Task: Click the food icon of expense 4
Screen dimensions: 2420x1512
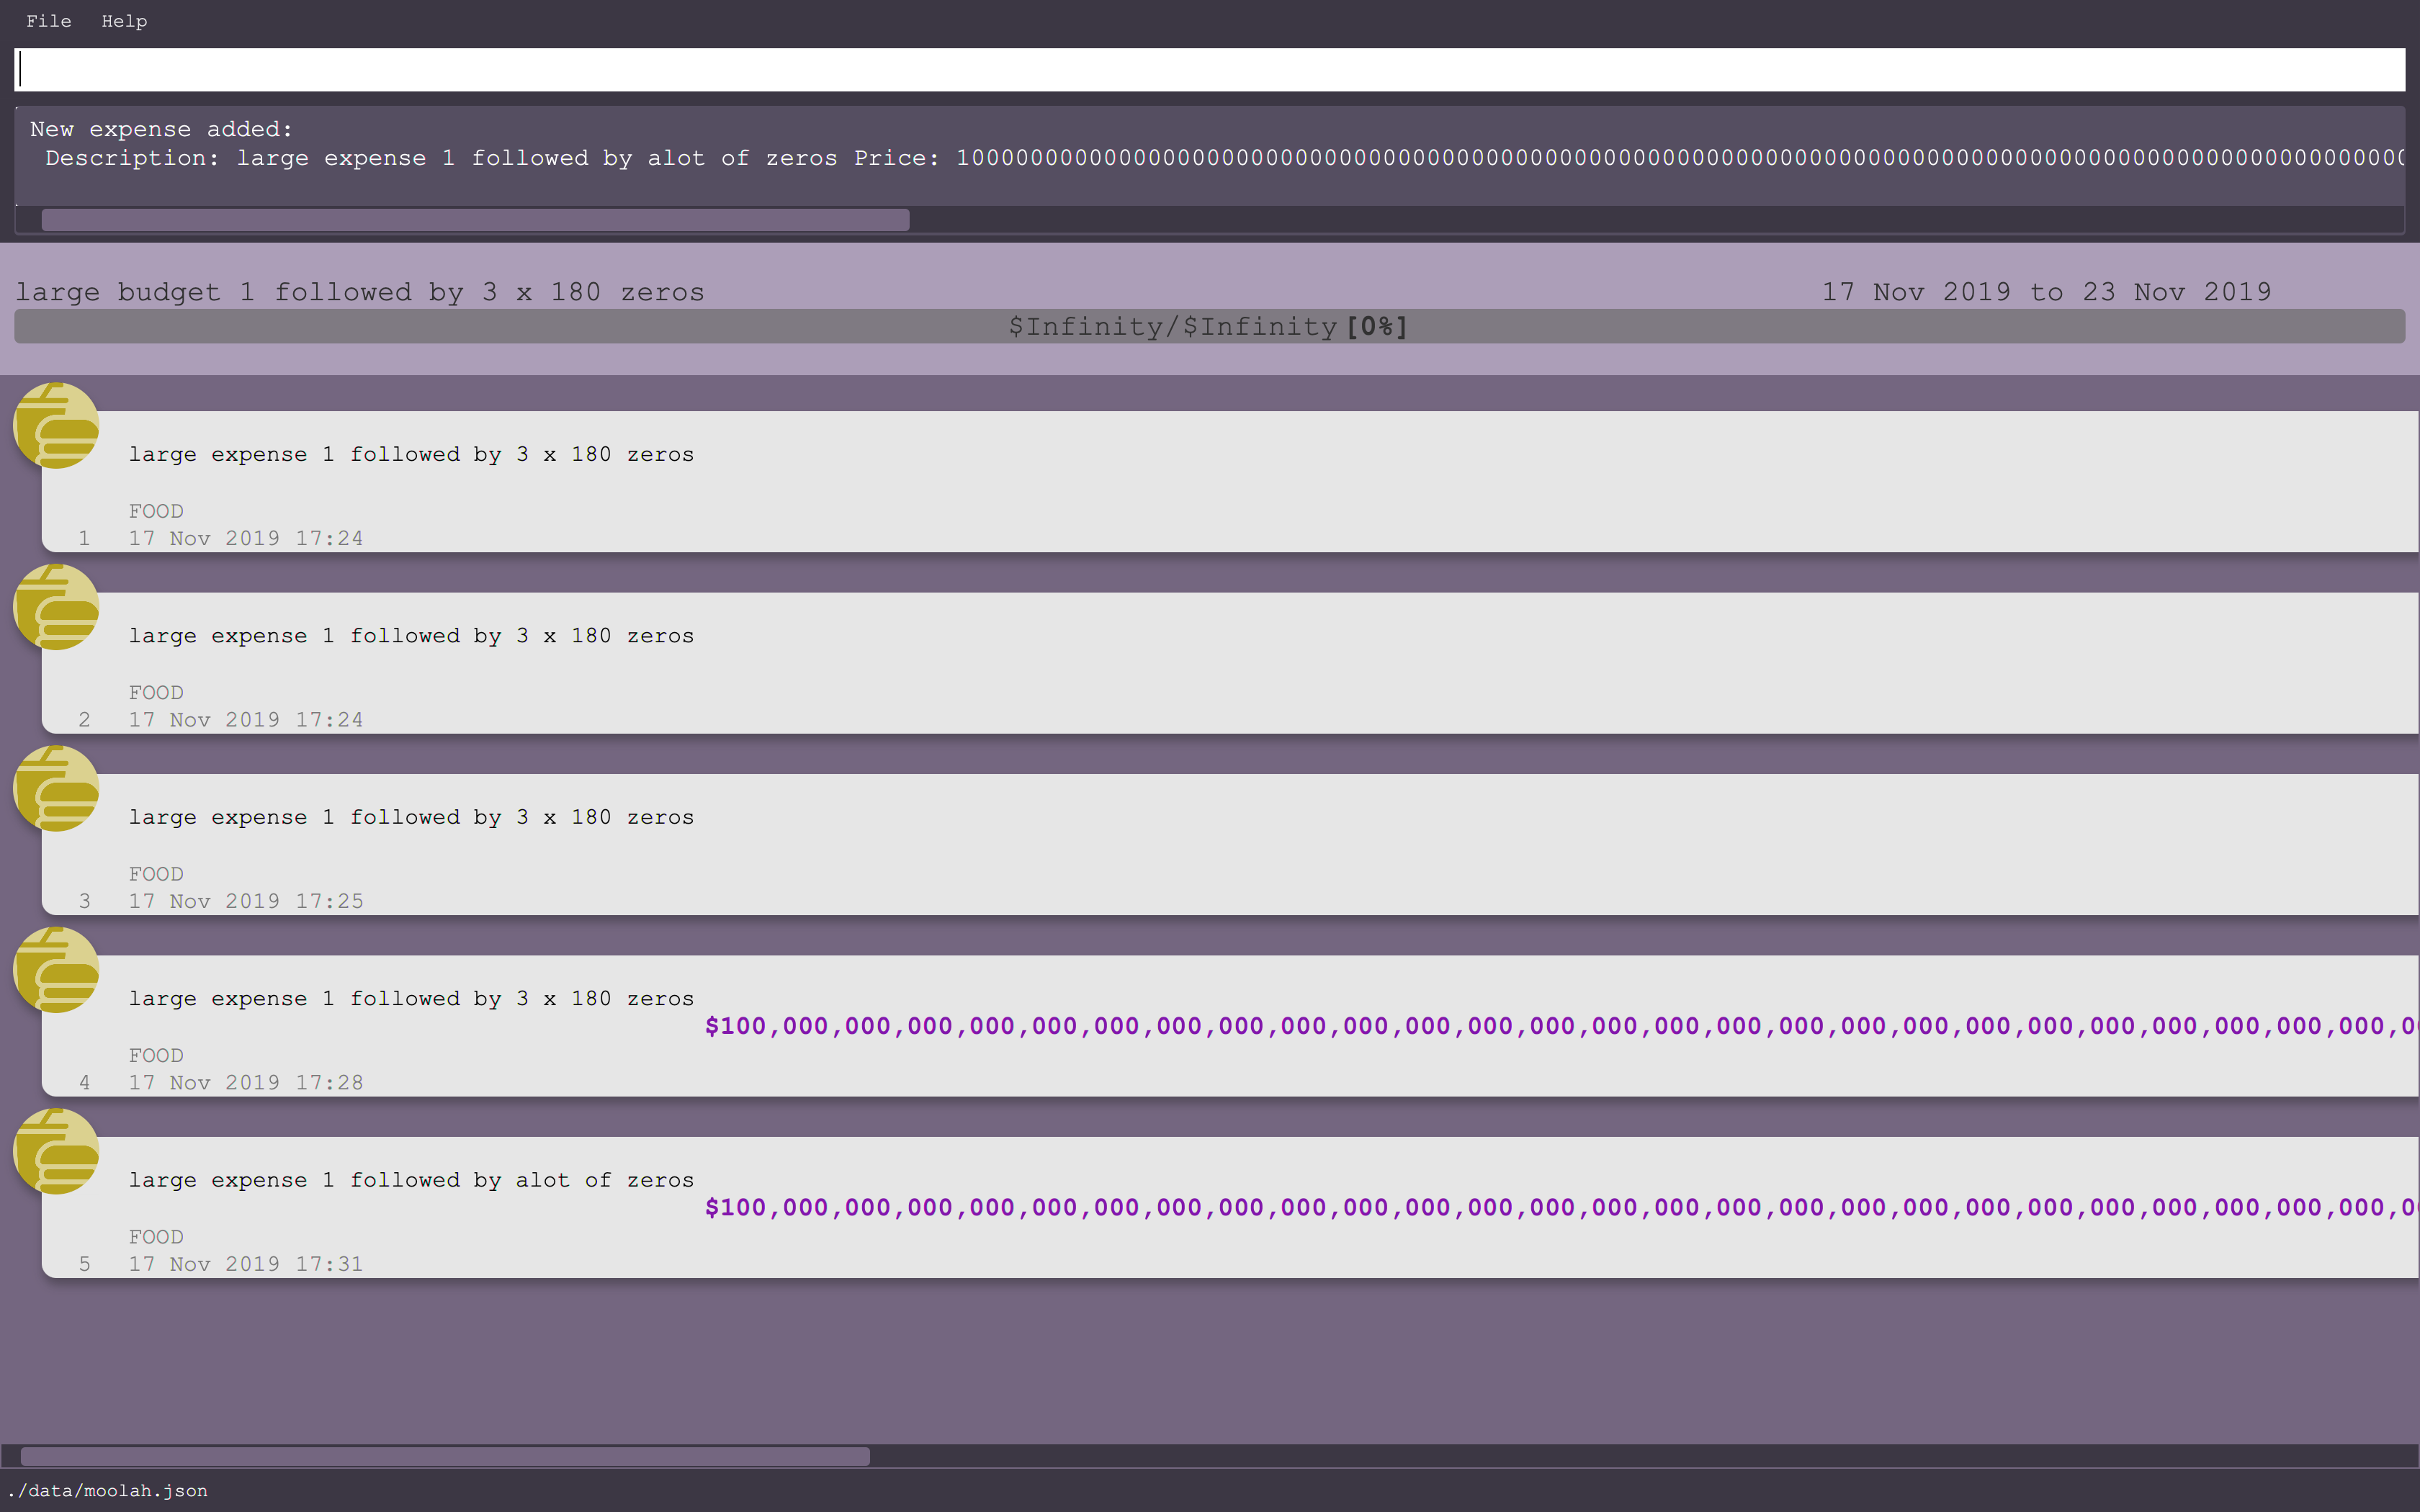Action: click(56, 970)
